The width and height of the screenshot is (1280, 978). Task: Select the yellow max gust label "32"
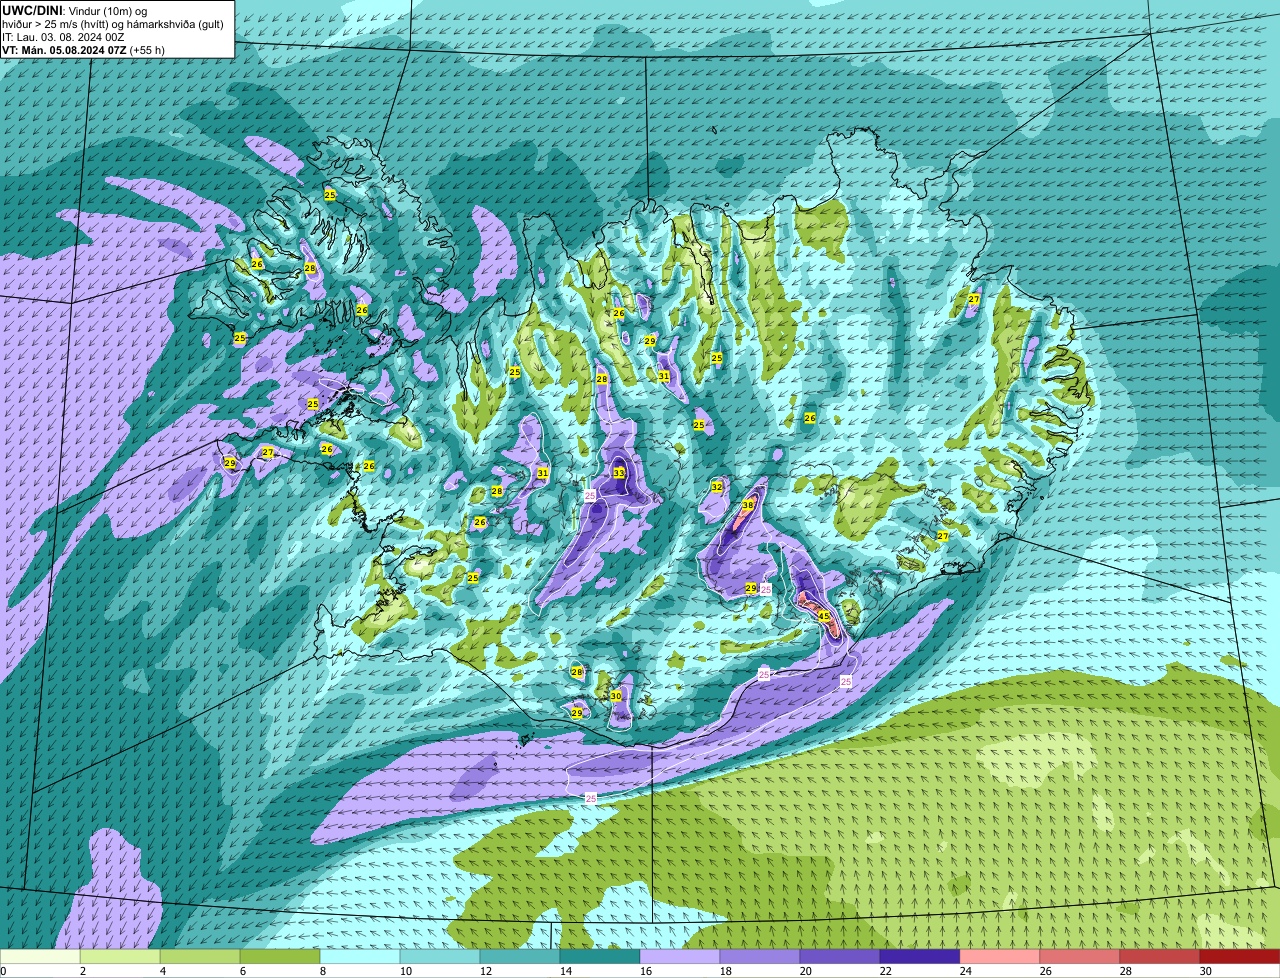point(717,487)
